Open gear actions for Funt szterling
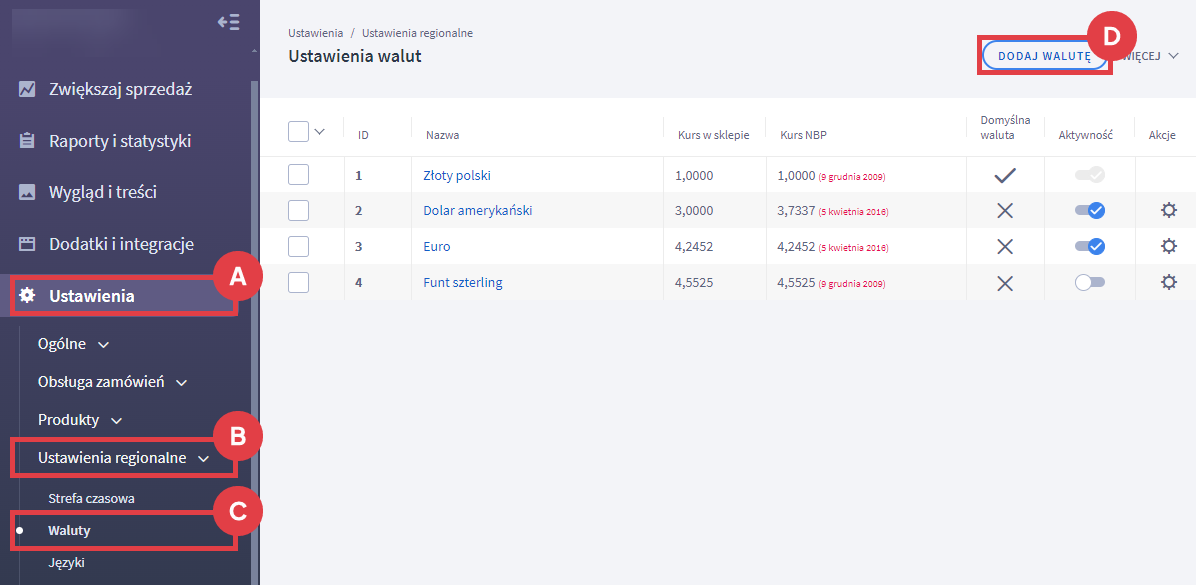This screenshot has width=1196, height=585. 1168,282
